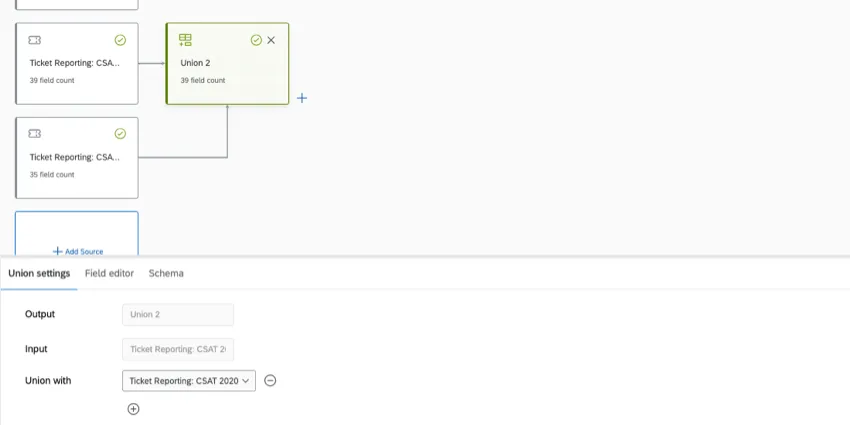Click checkmark on the 35 field count source

[x=120, y=133]
